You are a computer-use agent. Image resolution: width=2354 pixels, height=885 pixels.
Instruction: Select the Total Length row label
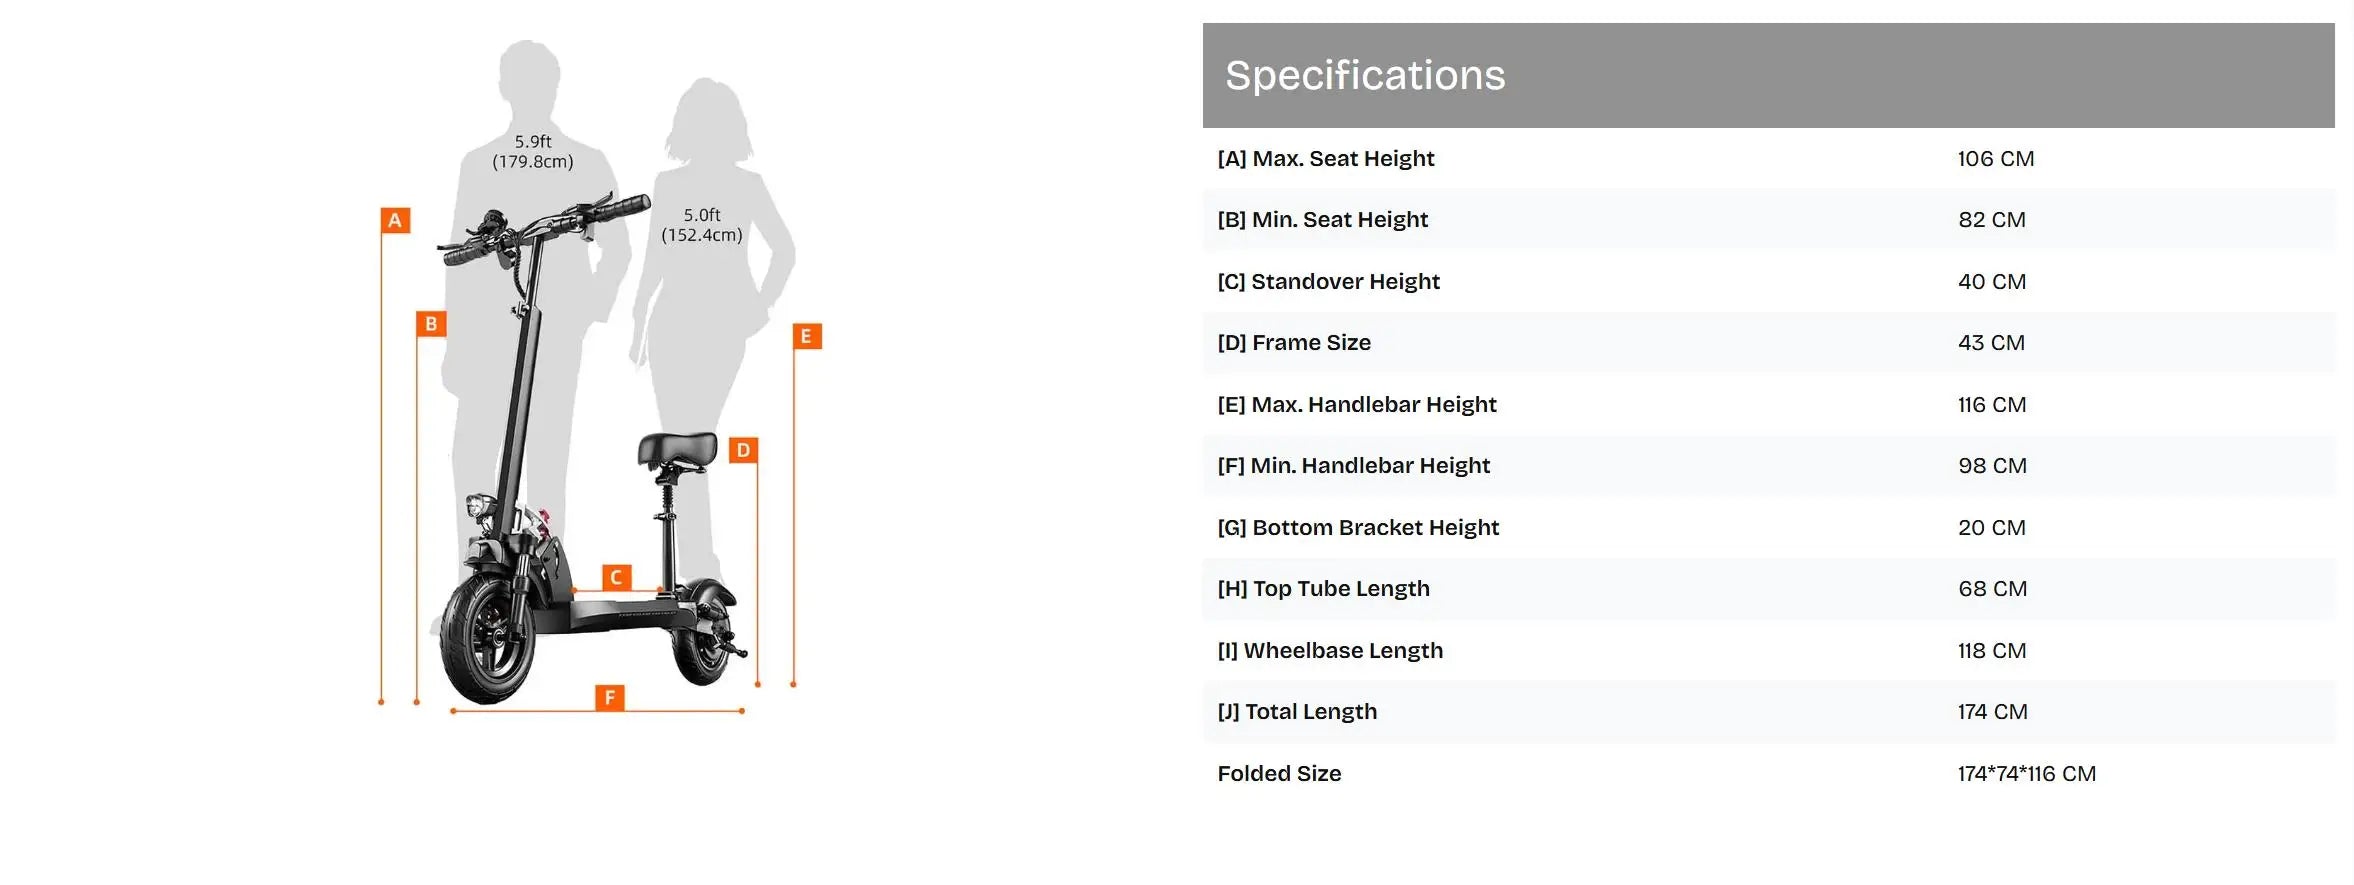pos(1297,712)
